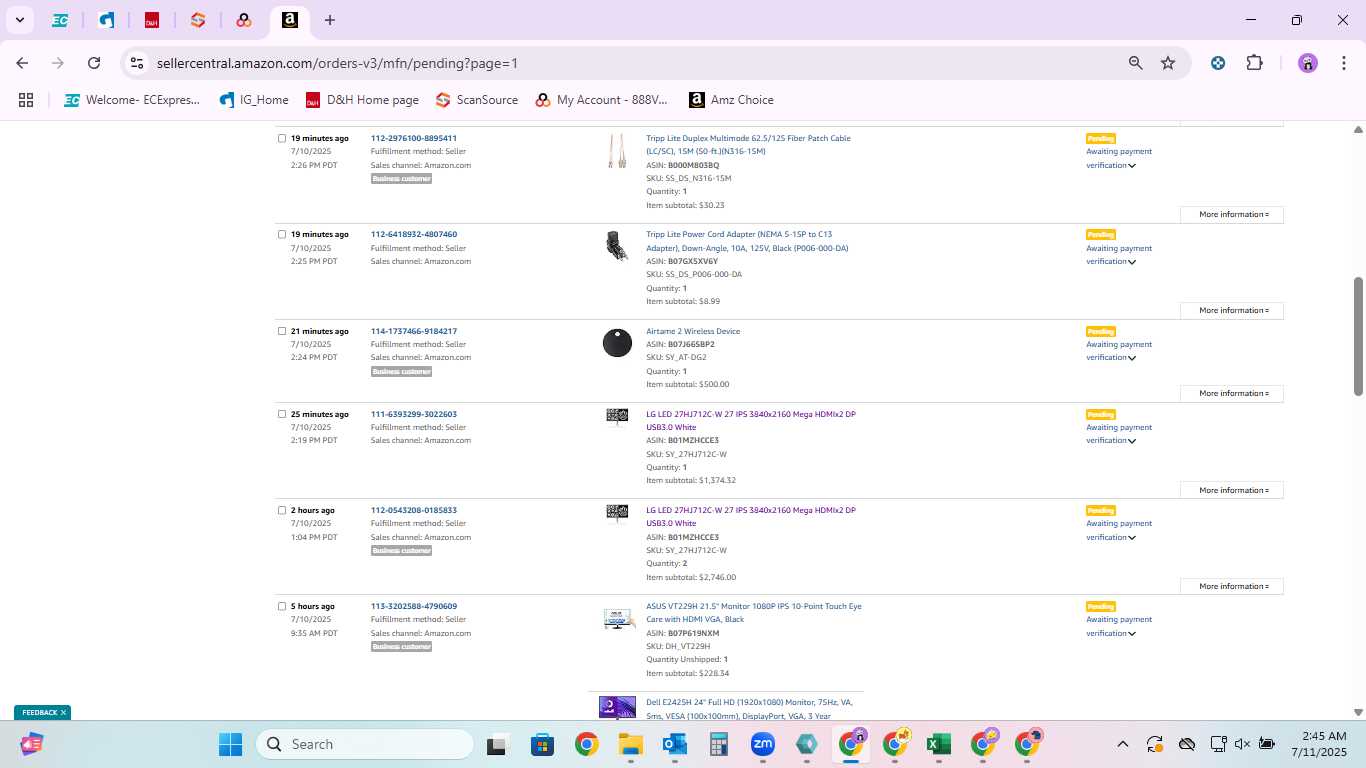Click ASIN text B07J665BP2
The image size is (1366, 768).
[691, 344]
